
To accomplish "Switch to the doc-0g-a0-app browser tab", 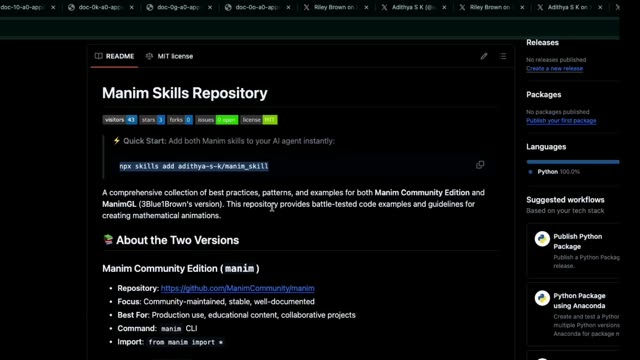I will [x=179, y=7].
